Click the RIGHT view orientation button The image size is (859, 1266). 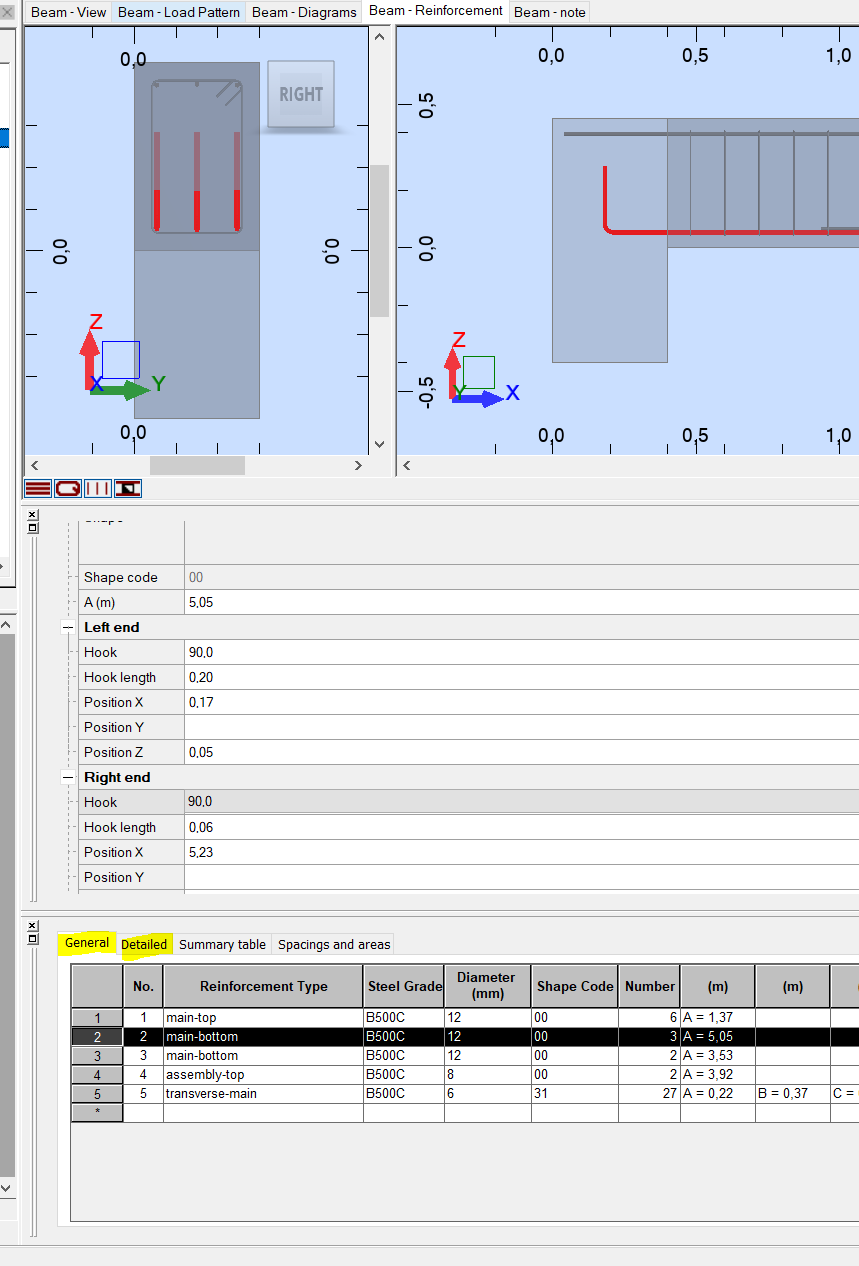coord(300,94)
